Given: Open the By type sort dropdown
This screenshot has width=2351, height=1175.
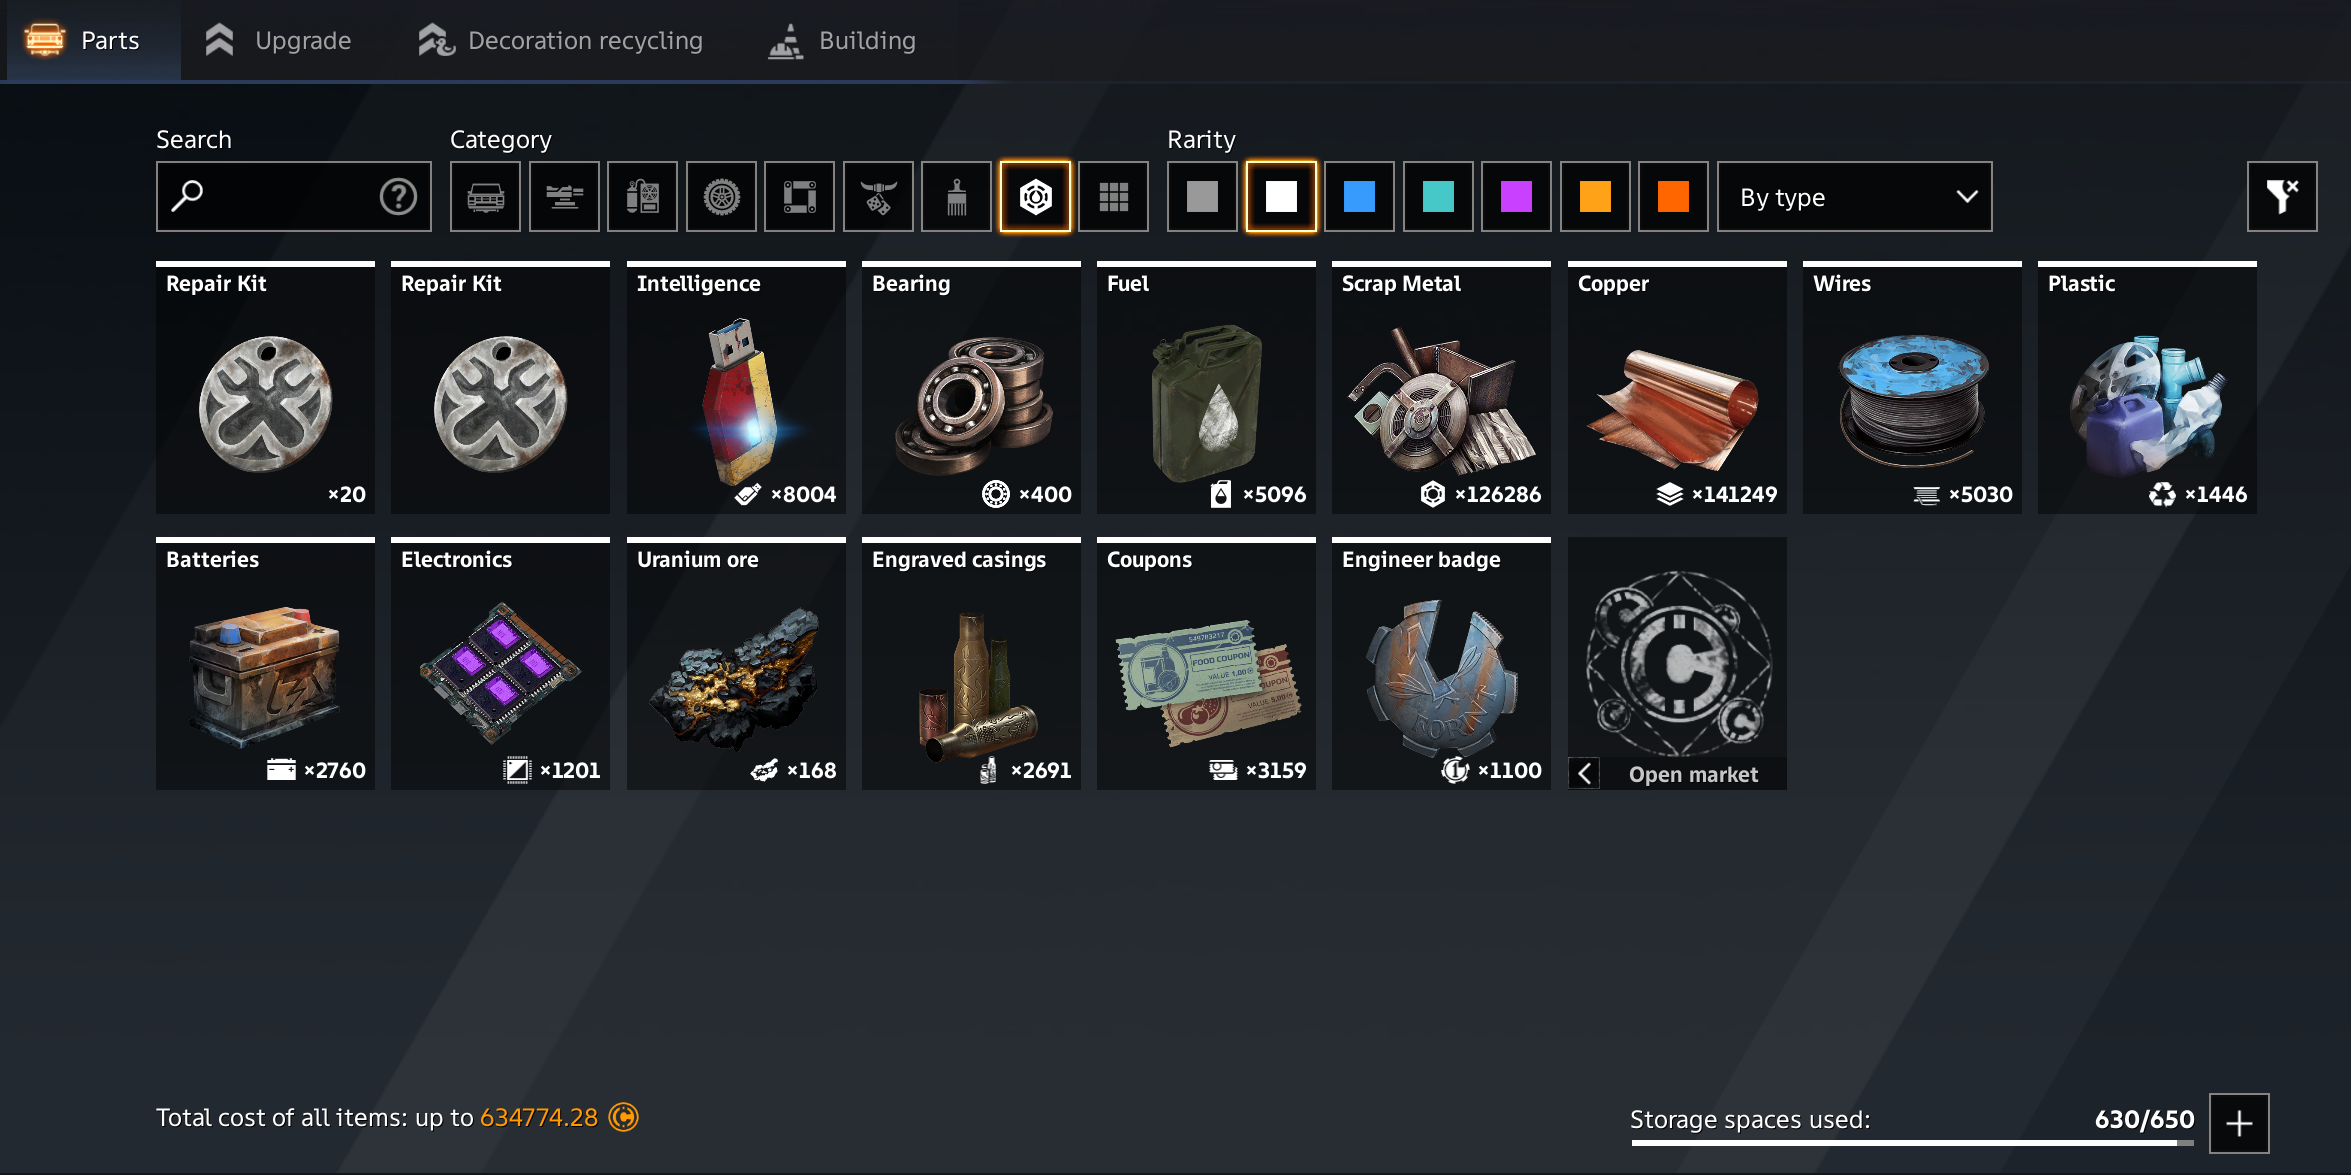Looking at the screenshot, I should click(1854, 197).
